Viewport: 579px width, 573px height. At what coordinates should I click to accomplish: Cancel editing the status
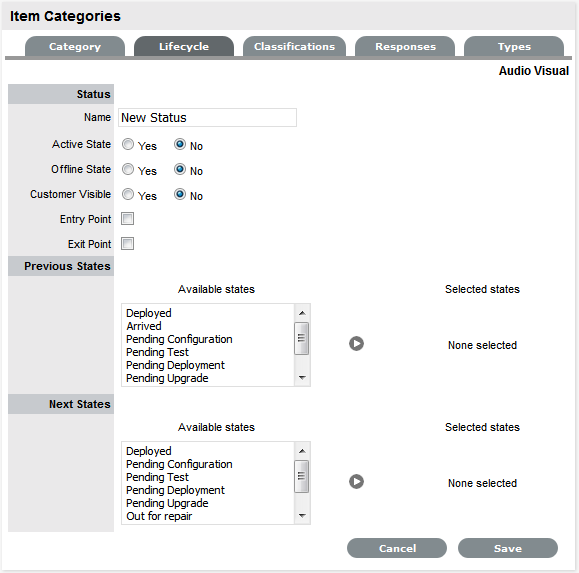(397, 548)
